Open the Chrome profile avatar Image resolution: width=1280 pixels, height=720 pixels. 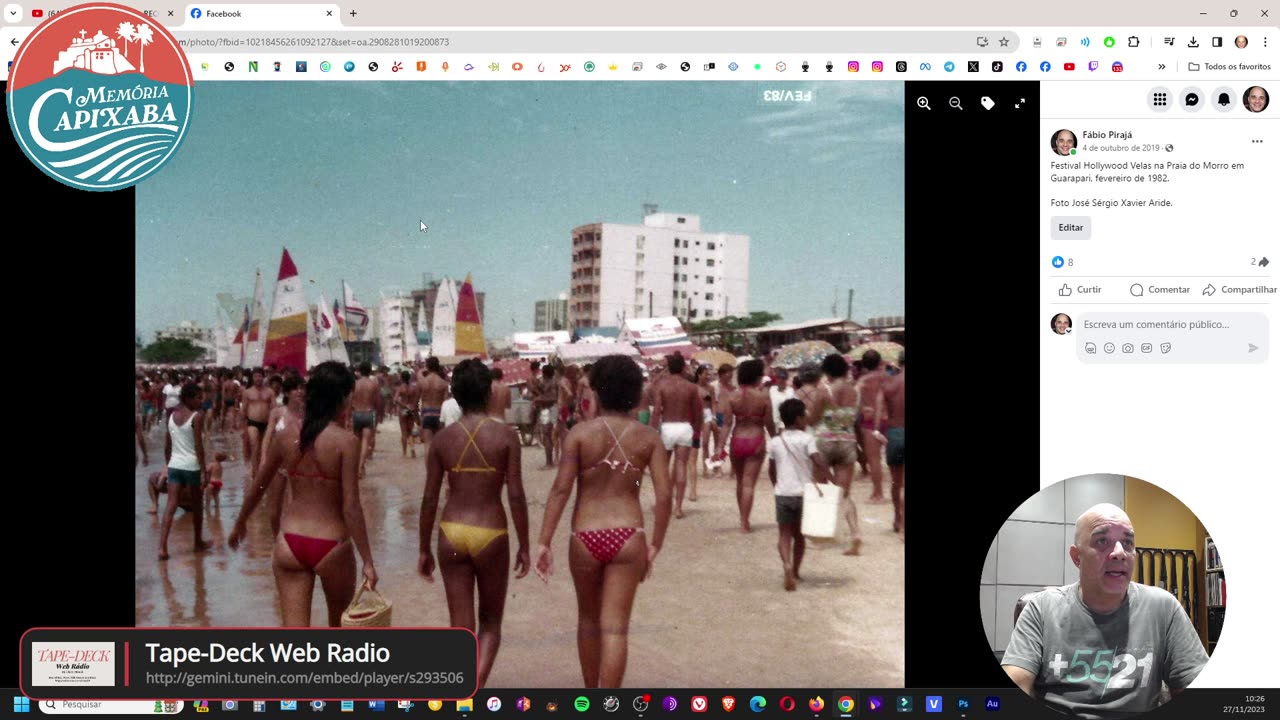click(x=1241, y=42)
